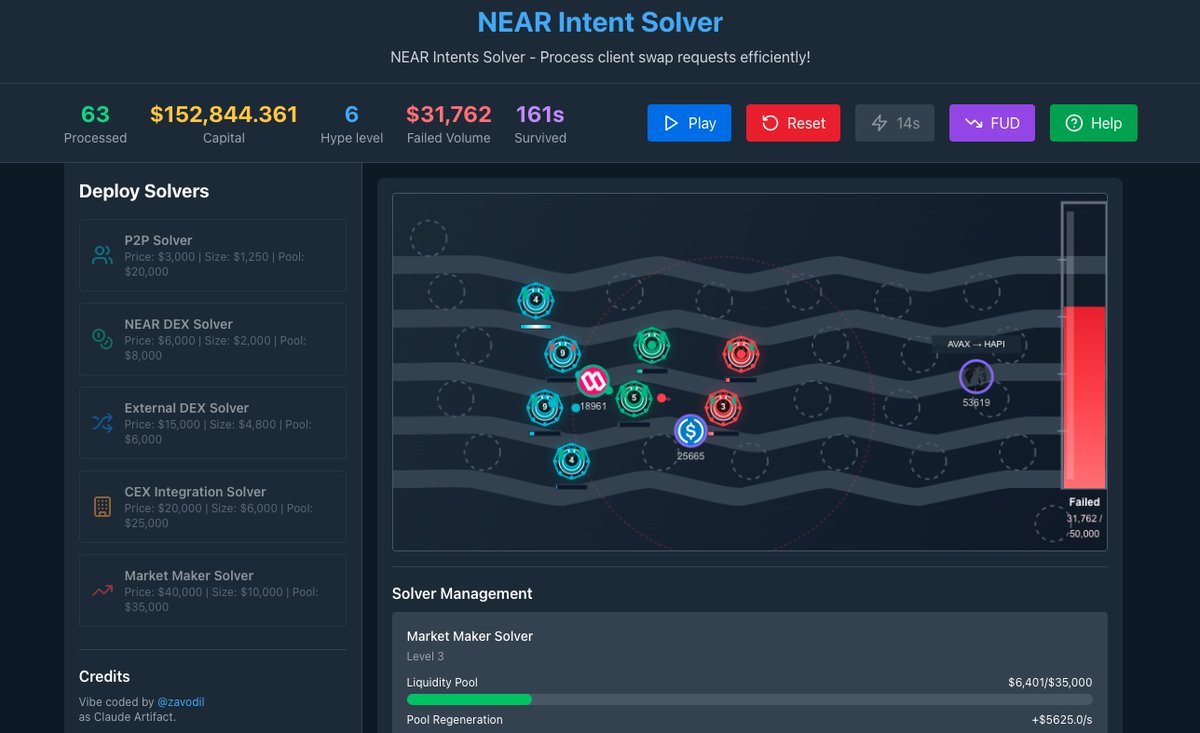Click the Process client swap requests subtitle
The image size is (1200, 733).
coord(600,57)
